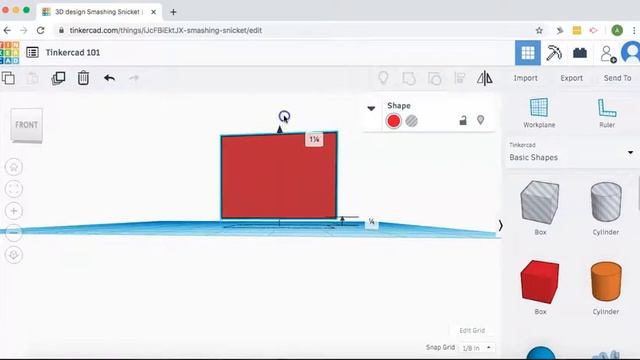The width and height of the screenshot is (640, 360).
Task: Set shape to Hole striped swatch
Action: [x=411, y=121]
